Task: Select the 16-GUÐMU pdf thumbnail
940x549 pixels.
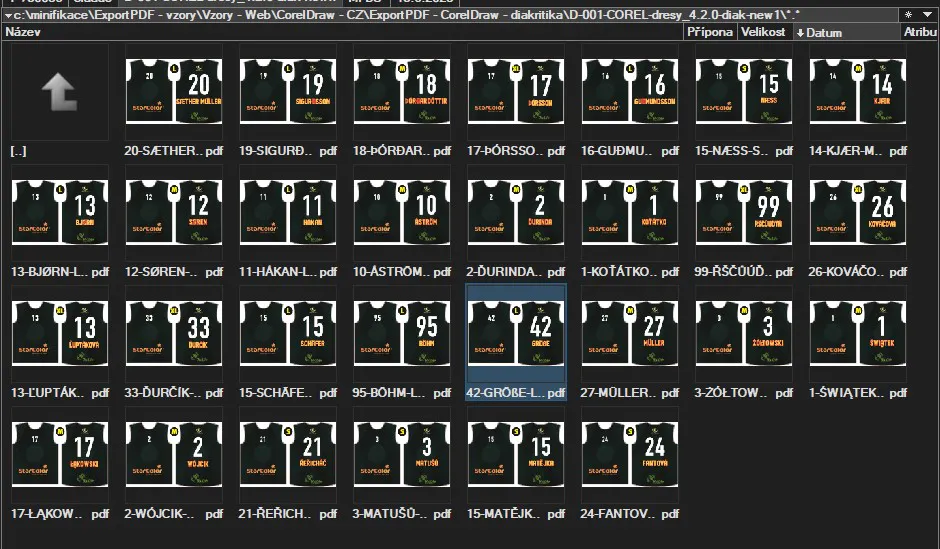Action: coord(629,92)
